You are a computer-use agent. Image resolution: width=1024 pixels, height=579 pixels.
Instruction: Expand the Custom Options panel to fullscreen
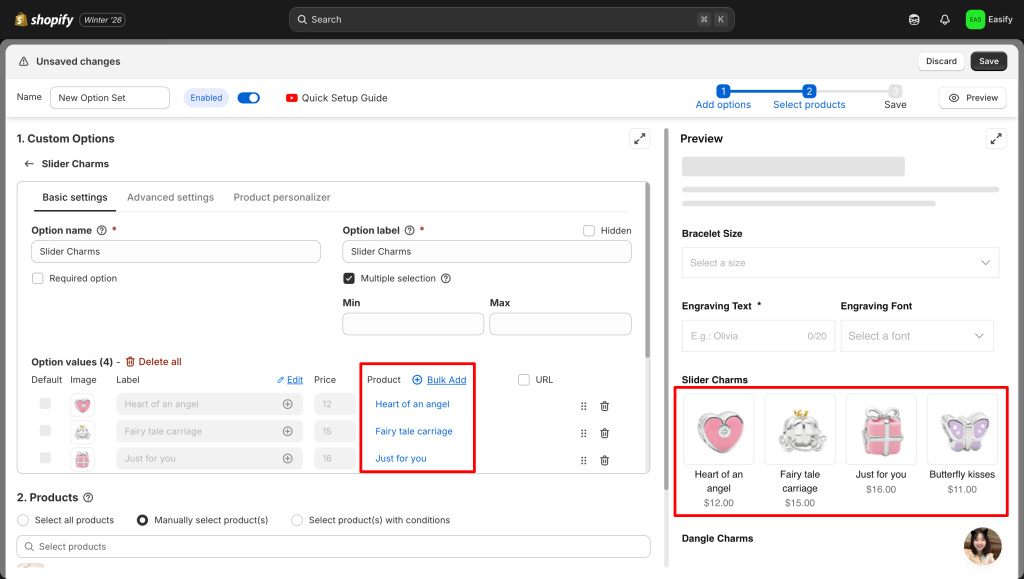(639, 139)
